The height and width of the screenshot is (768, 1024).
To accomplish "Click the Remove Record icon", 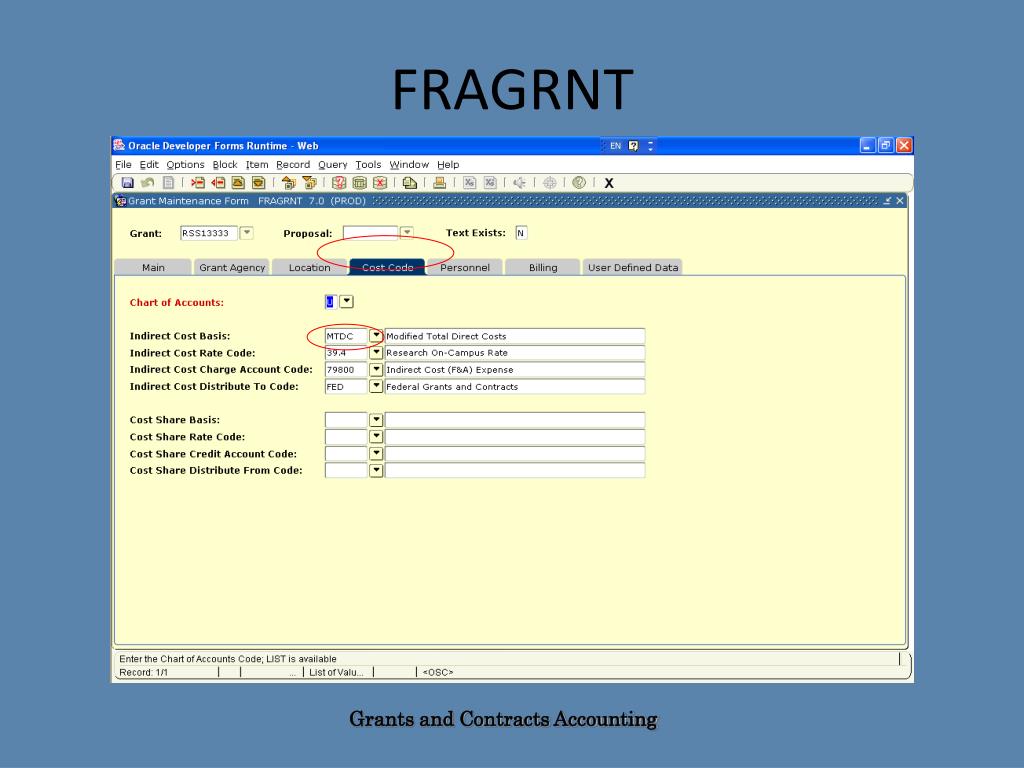I will (218, 183).
